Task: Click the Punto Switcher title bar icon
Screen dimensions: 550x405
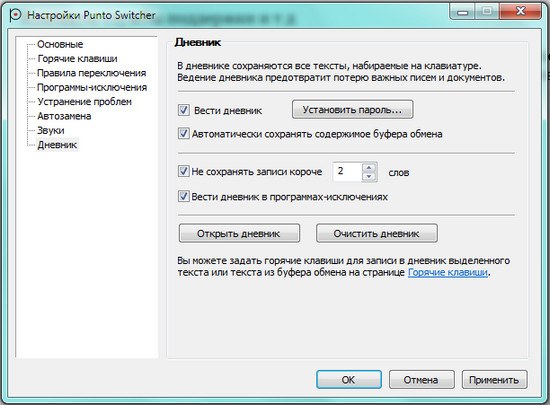Action: [x=15, y=15]
